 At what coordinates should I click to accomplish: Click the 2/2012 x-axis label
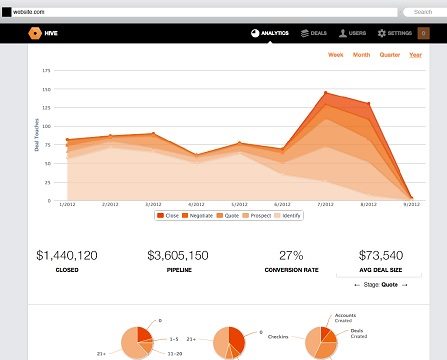pos(110,204)
